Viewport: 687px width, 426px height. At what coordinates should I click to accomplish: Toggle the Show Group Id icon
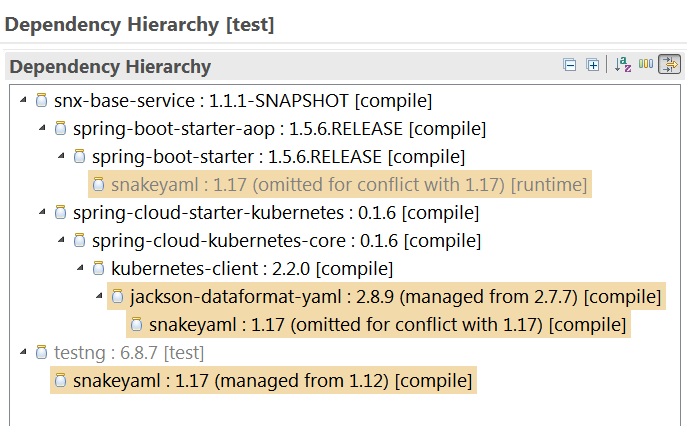[646, 64]
